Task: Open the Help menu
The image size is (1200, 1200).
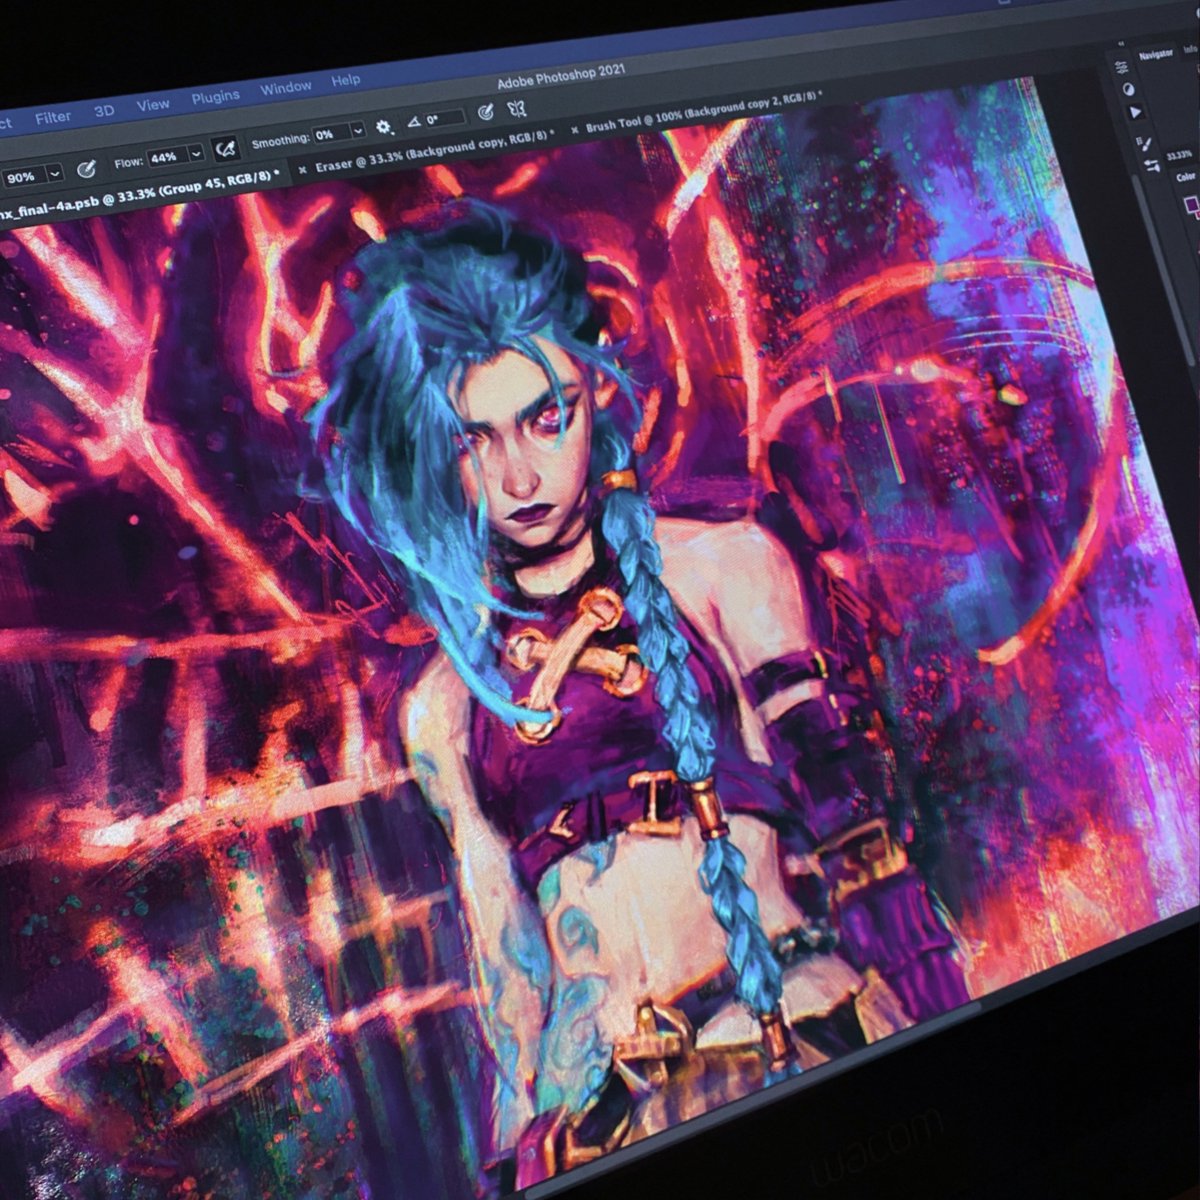Action: coord(345,80)
